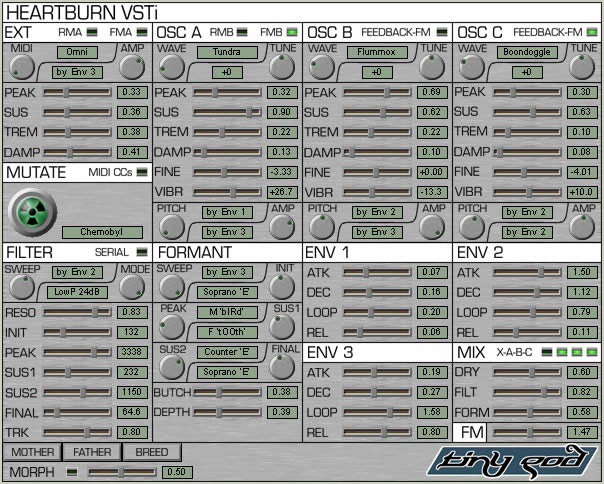Viewport: 604px width, 484px height.
Task: Toggle the first X-A-B-C mix LED
Action: click(547, 352)
